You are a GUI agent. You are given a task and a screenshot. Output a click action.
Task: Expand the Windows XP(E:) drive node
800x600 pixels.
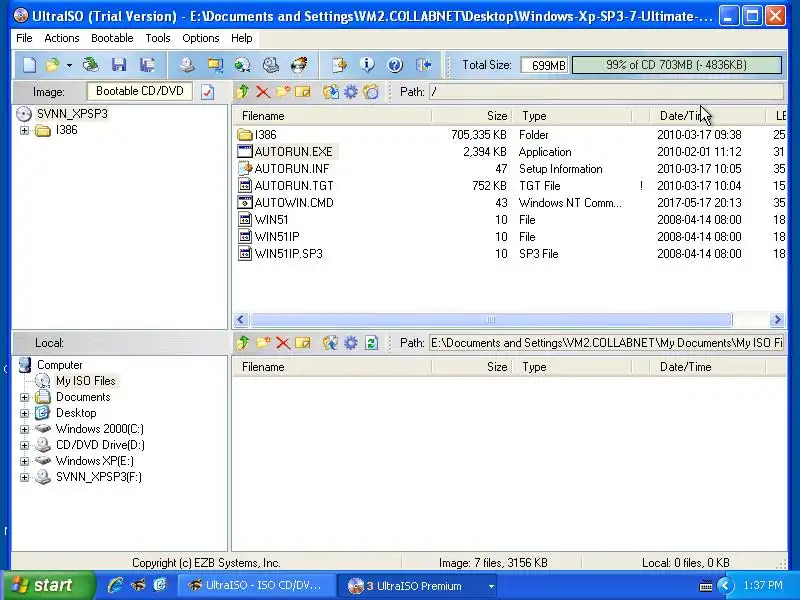24,461
